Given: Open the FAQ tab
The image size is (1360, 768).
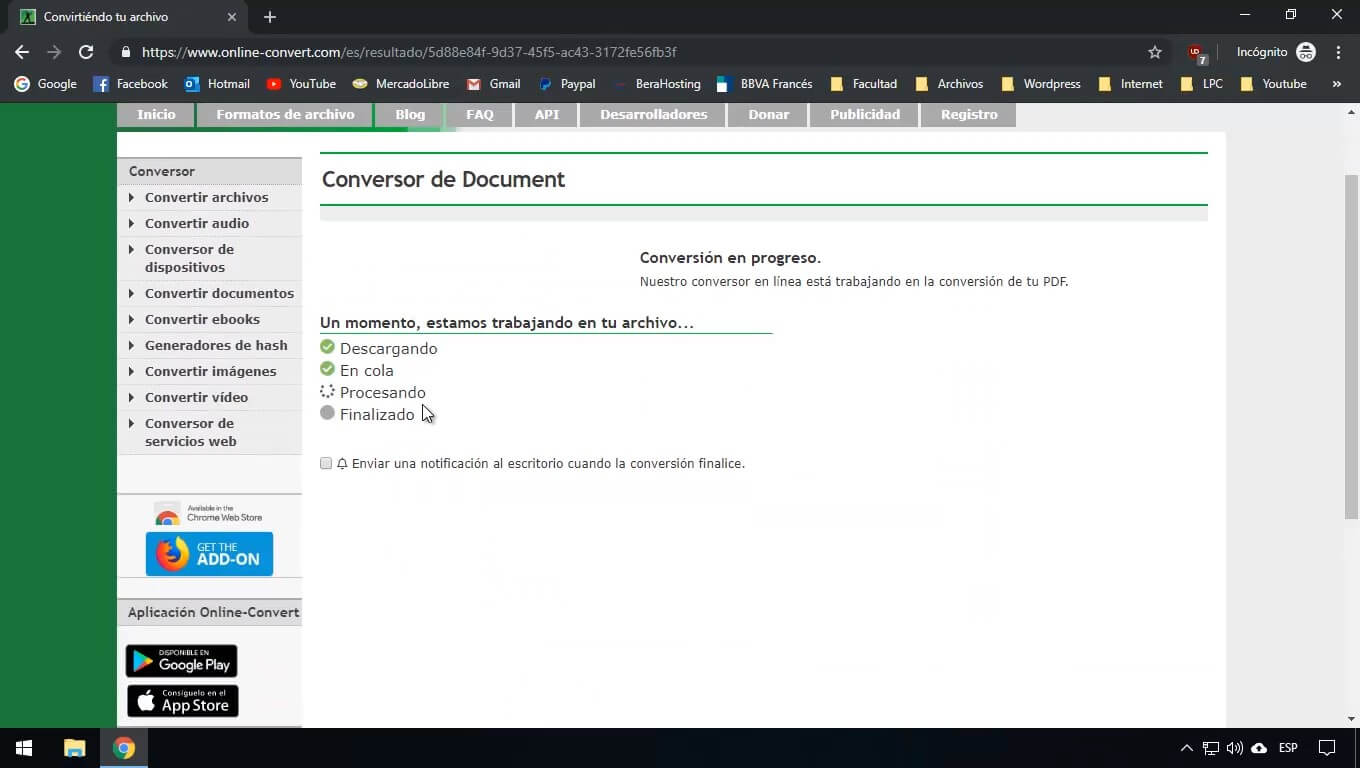Looking at the screenshot, I should coord(480,115).
